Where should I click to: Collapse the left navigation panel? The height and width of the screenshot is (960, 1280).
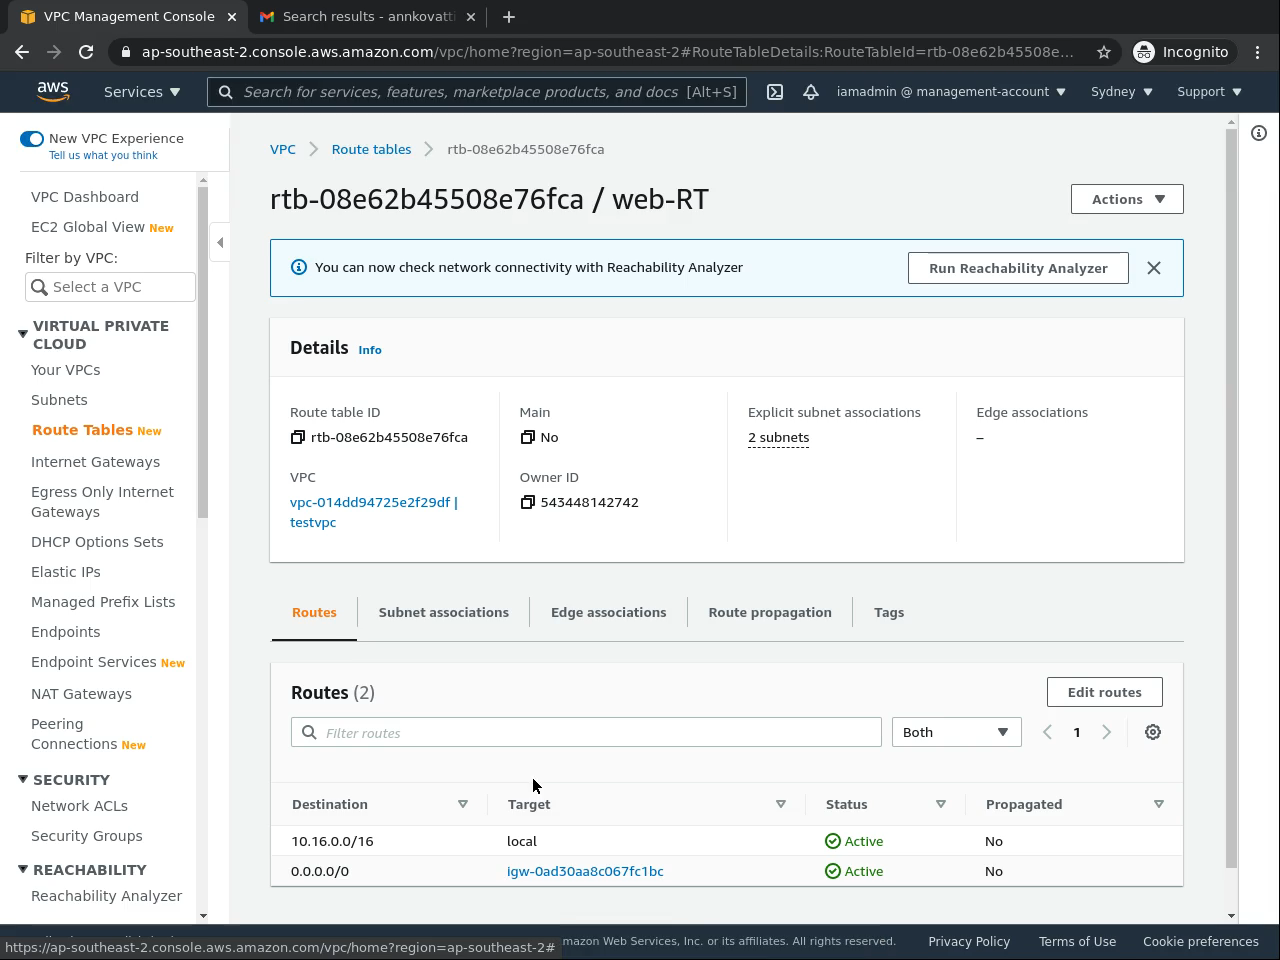click(220, 242)
